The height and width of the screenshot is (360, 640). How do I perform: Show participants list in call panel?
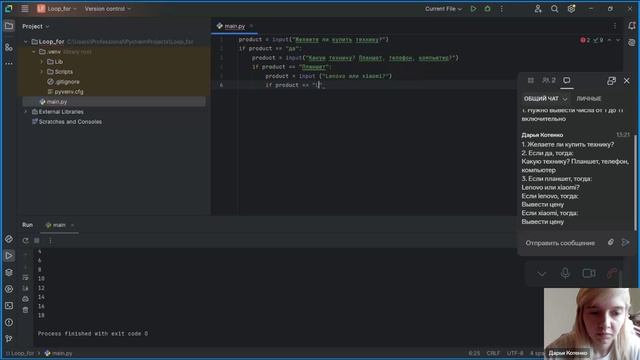pos(549,80)
